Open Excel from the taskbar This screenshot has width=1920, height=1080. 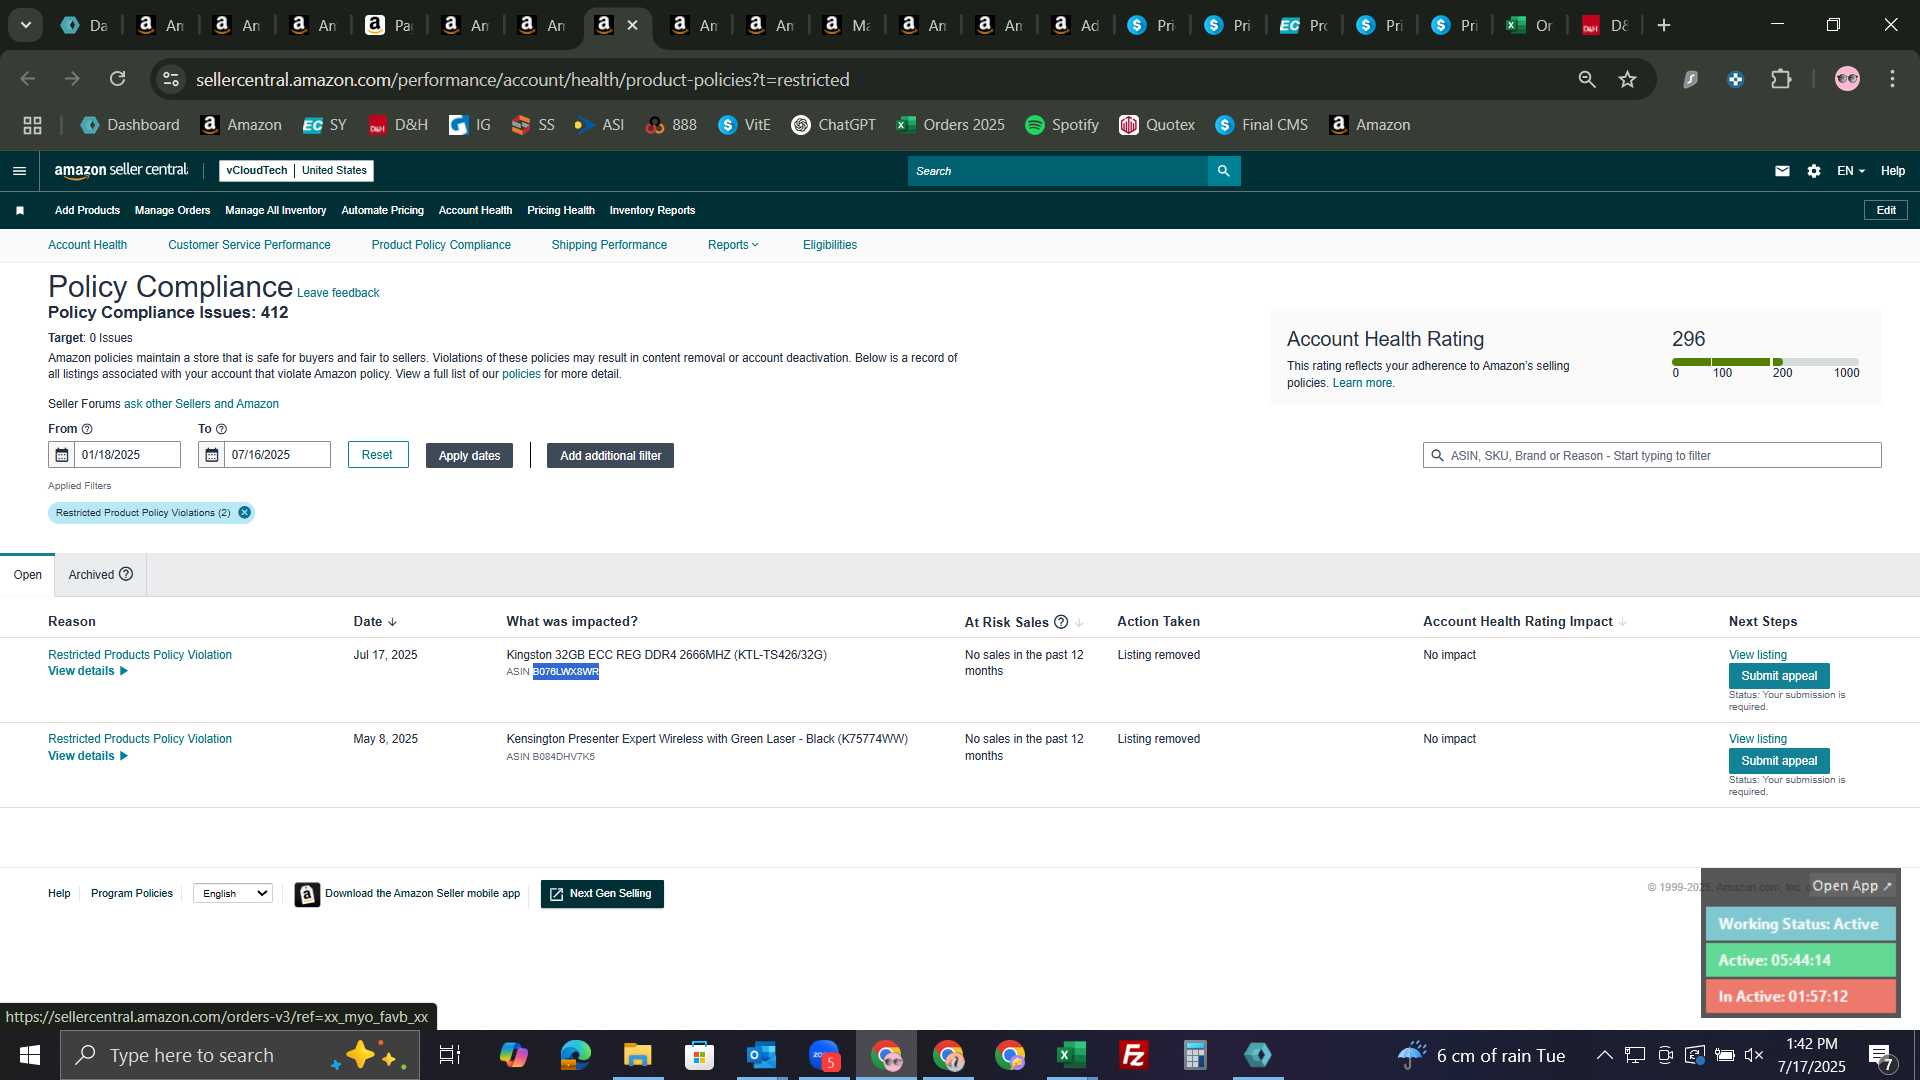click(1071, 1055)
